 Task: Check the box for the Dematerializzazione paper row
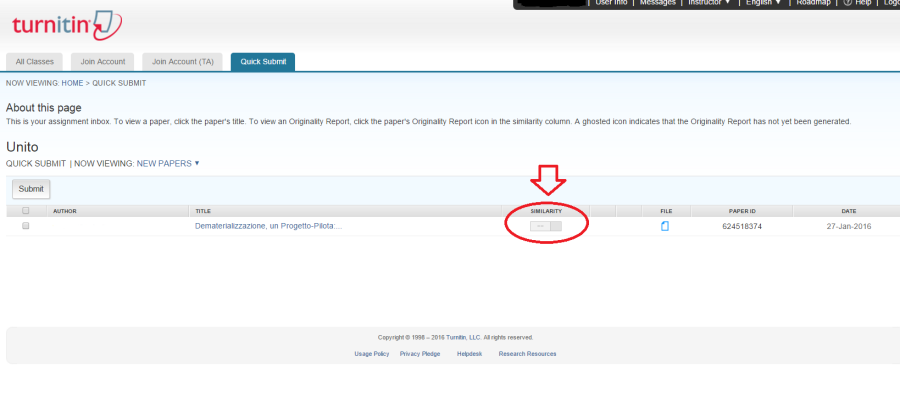point(26,226)
